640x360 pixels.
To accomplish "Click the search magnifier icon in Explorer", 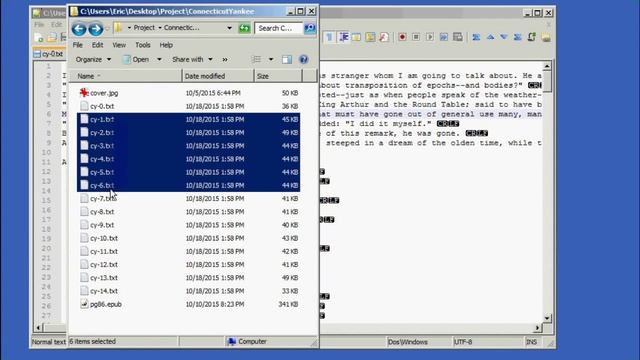I will click(310, 28).
